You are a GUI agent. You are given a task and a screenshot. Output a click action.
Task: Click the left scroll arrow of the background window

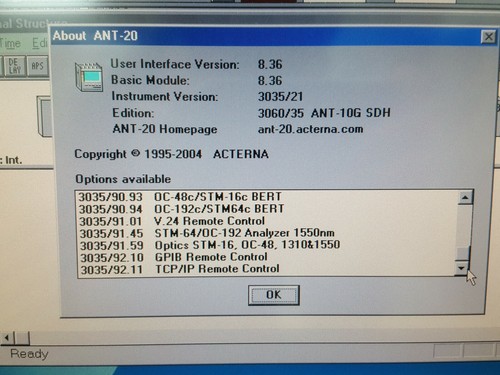[x=7, y=338]
